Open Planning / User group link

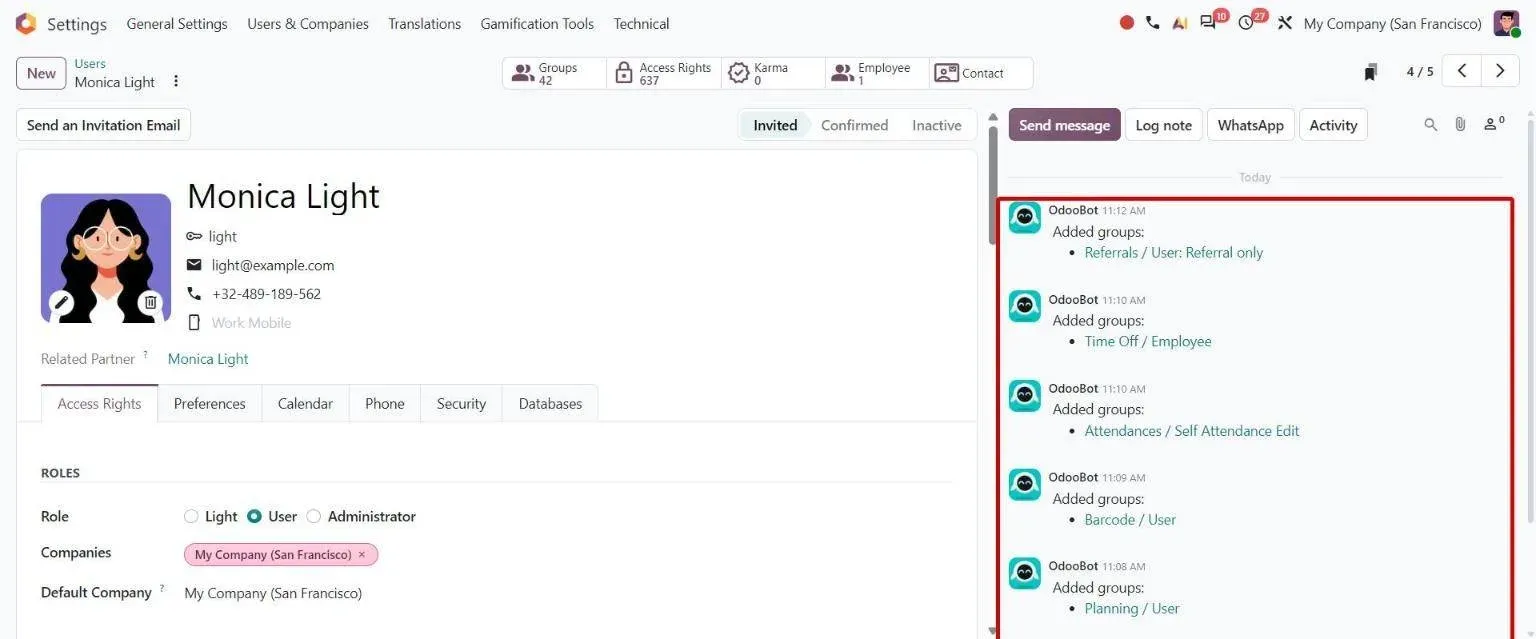click(1132, 608)
